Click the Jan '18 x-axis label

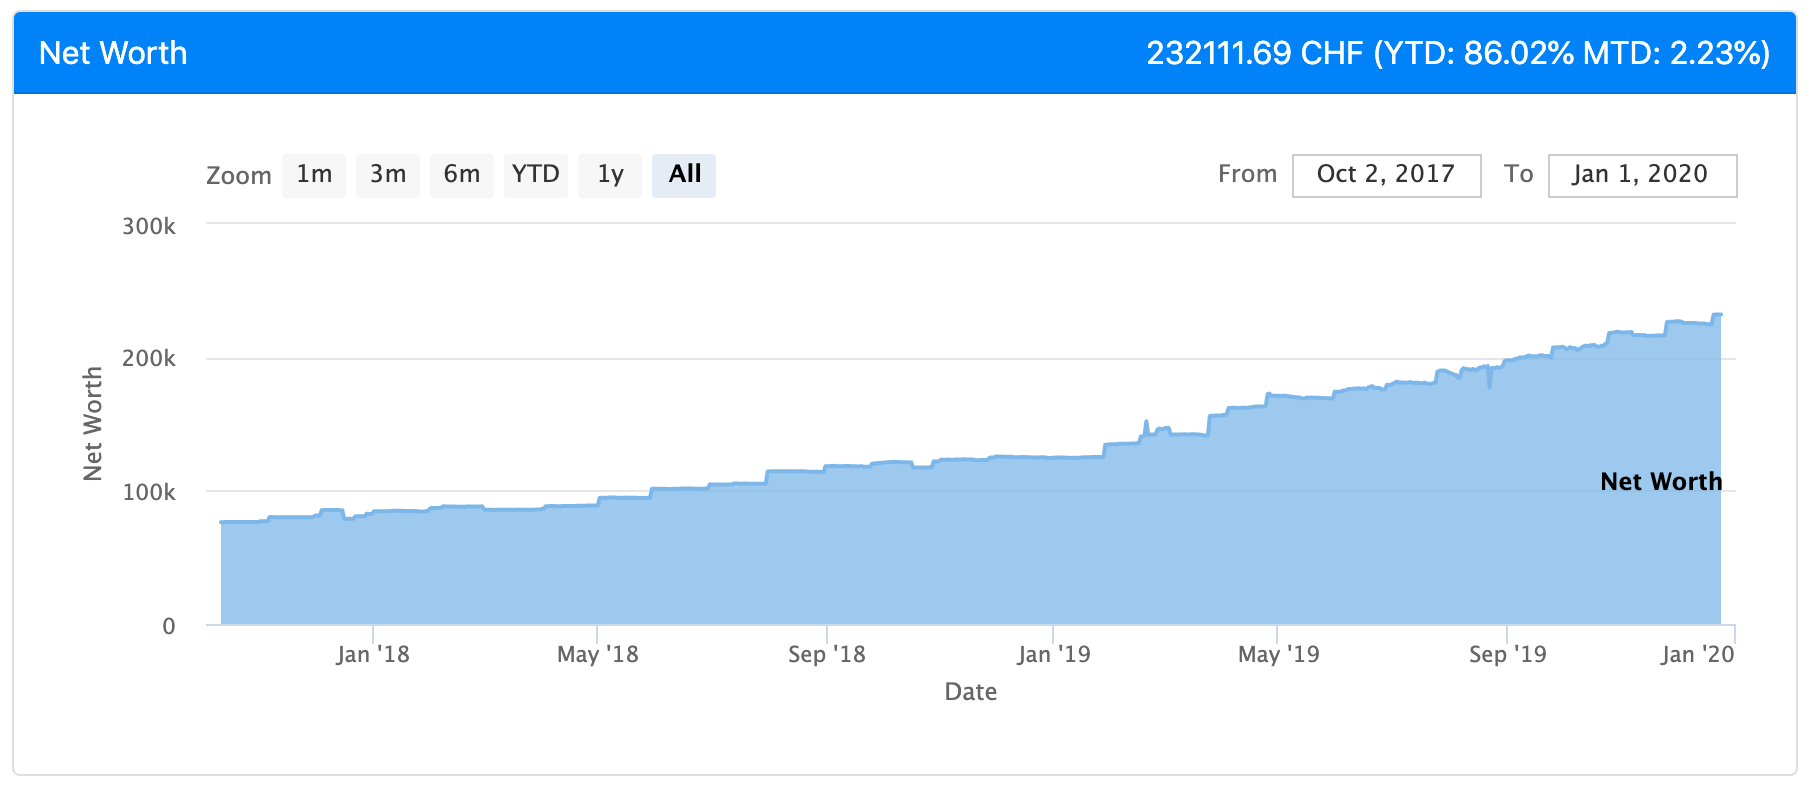pos(373,654)
